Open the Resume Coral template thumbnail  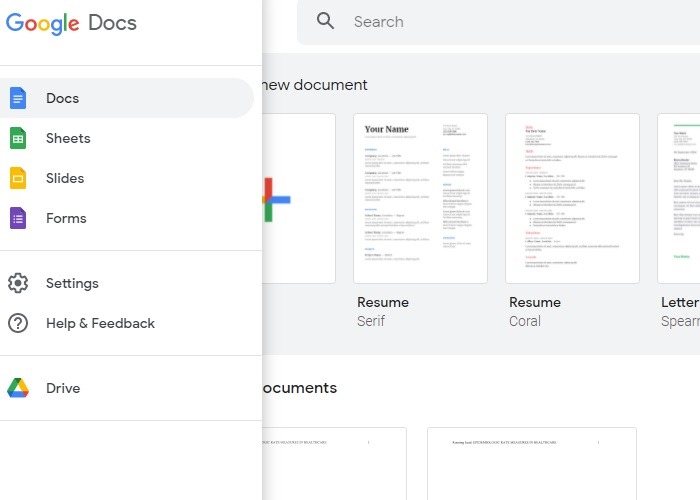pos(572,199)
